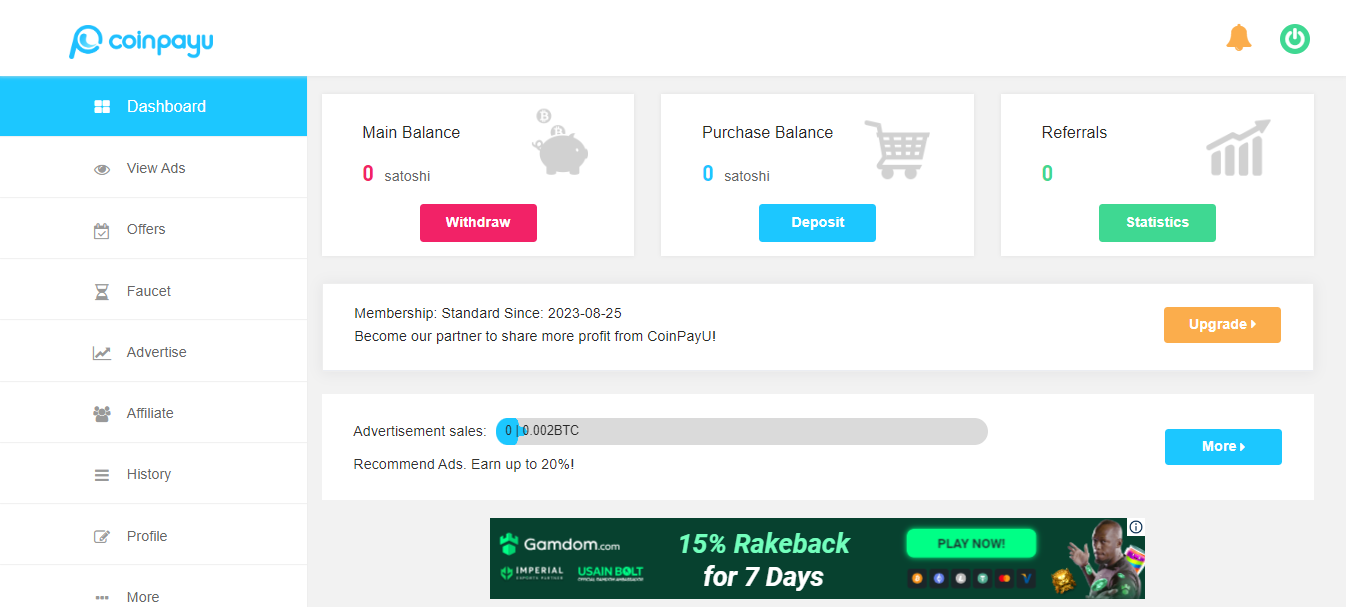Open referral Statistics
The height and width of the screenshot is (607, 1346).
pyautogui.click(x=1157, y=222)
